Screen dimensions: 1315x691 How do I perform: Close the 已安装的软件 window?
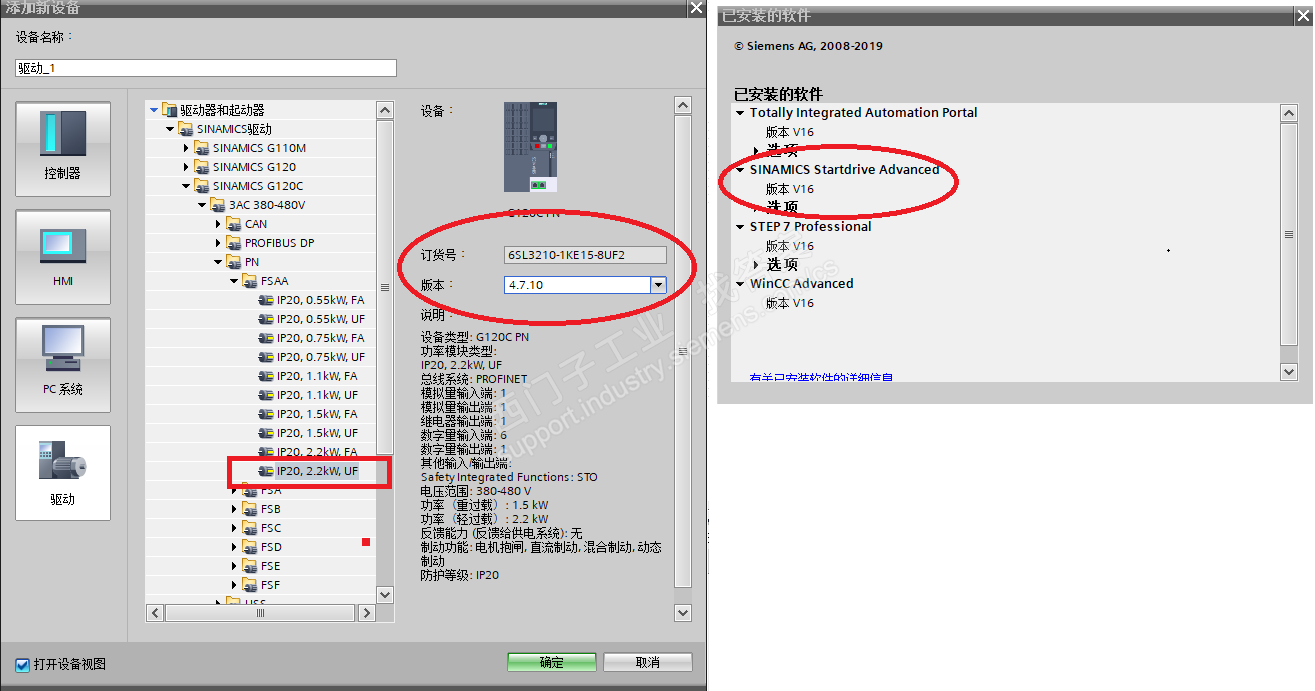(x=1302, y=15)
